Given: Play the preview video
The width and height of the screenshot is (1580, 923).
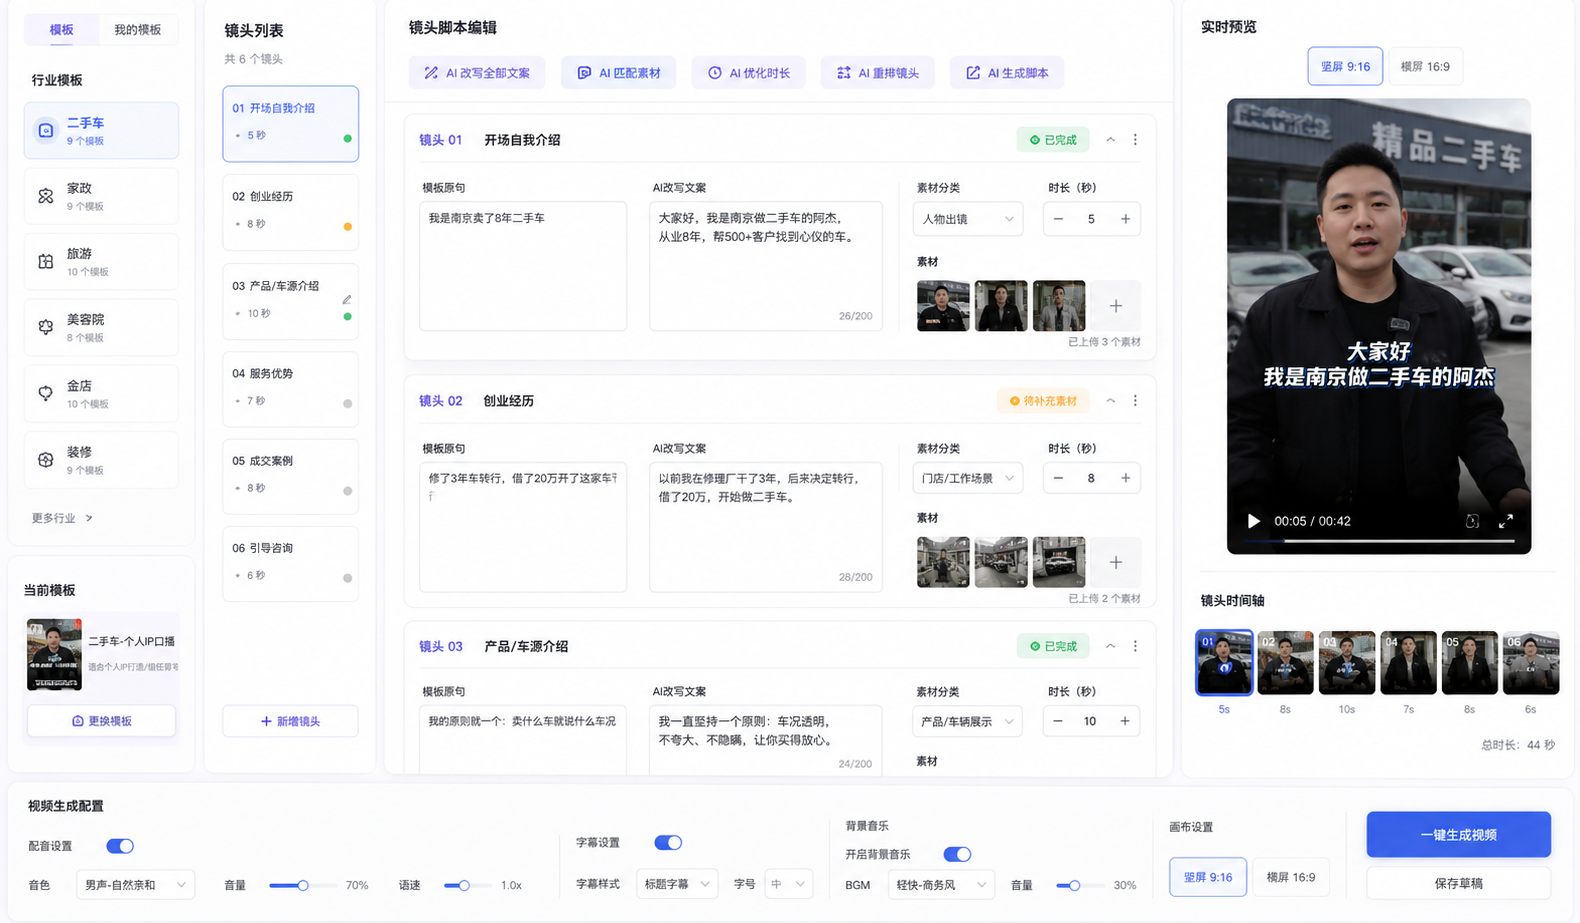Looking at the screenshot, I should 1253,521.
